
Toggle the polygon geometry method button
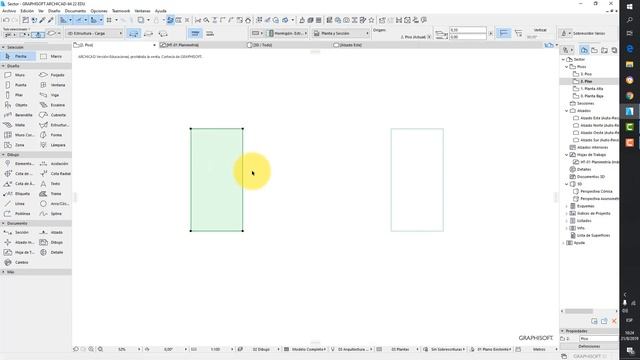click(x=163, y=33)
